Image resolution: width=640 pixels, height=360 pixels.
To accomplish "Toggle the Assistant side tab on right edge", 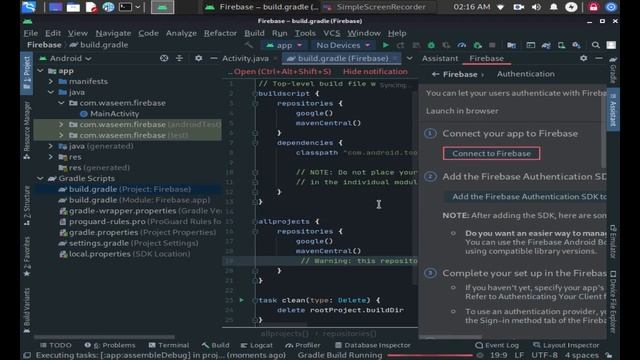I will (613, 109).
